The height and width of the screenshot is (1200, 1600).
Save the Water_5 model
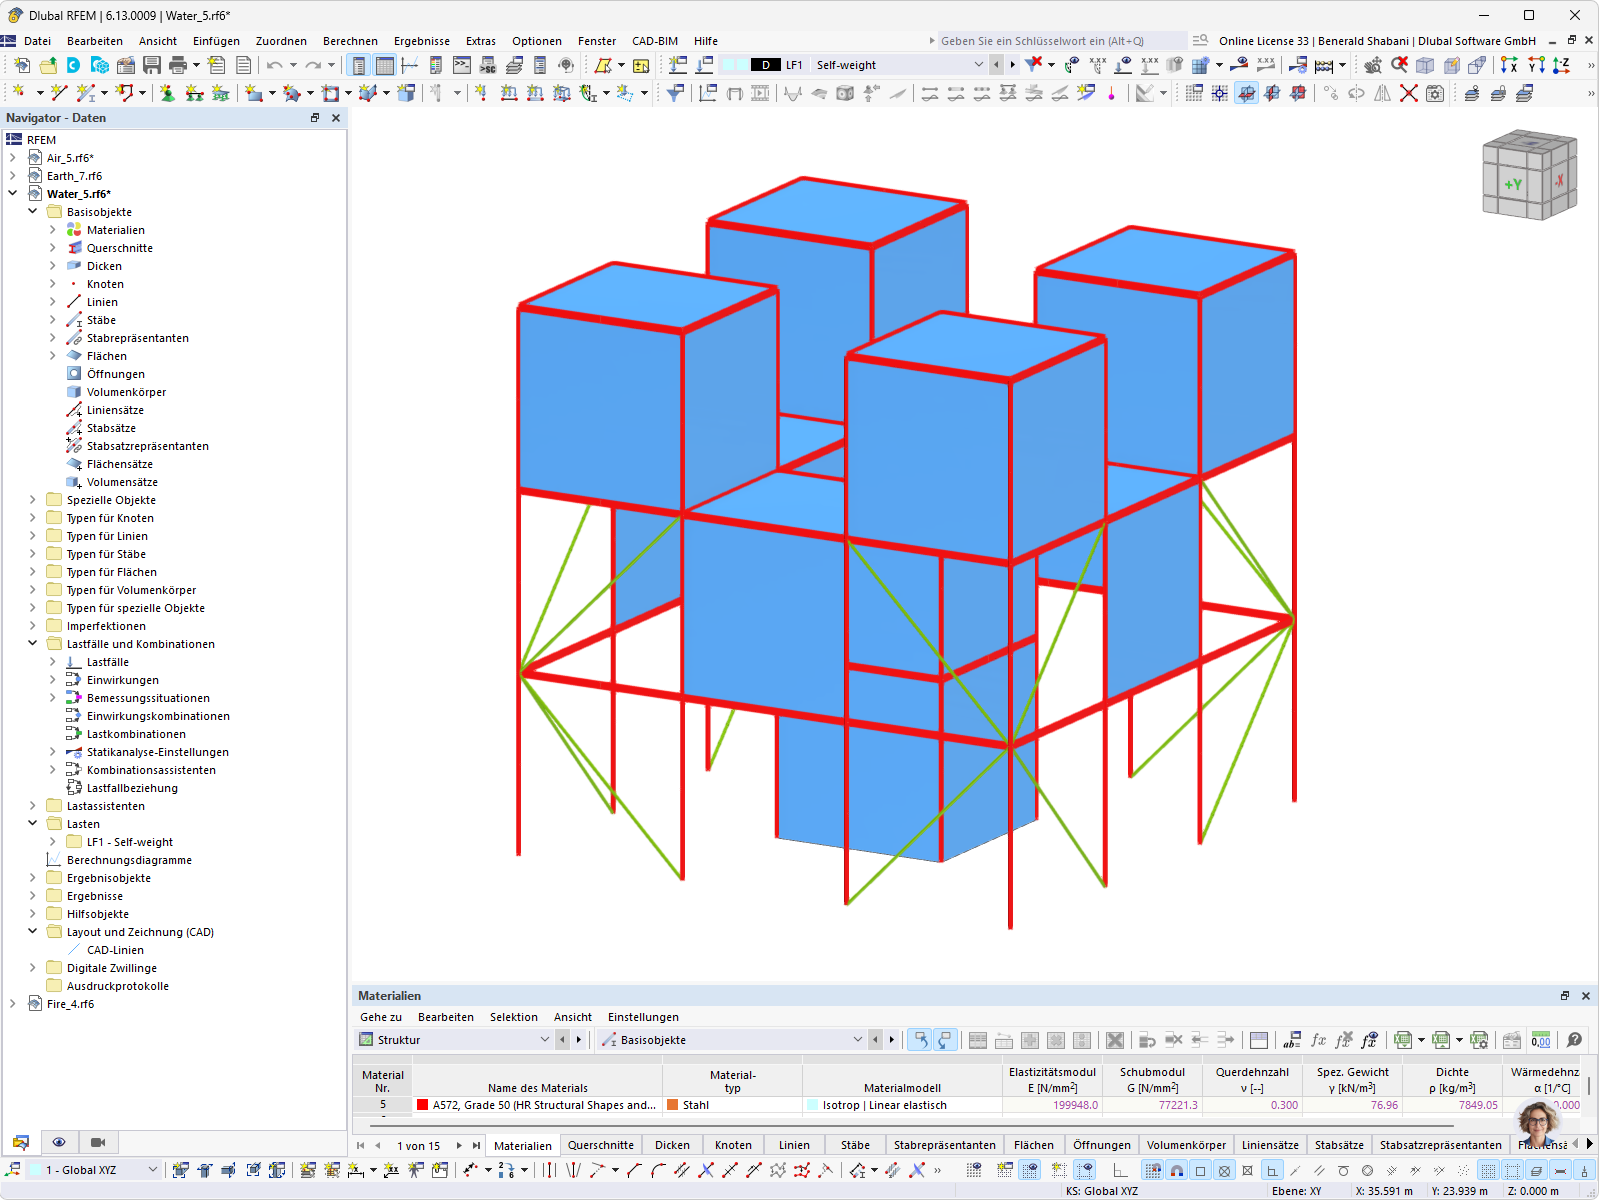tap(152, 64)
